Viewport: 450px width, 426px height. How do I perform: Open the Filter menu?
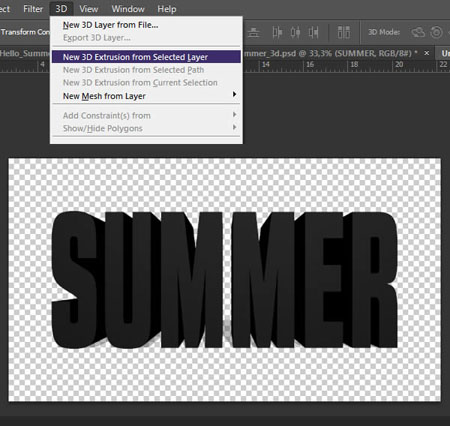pos(33,9)
